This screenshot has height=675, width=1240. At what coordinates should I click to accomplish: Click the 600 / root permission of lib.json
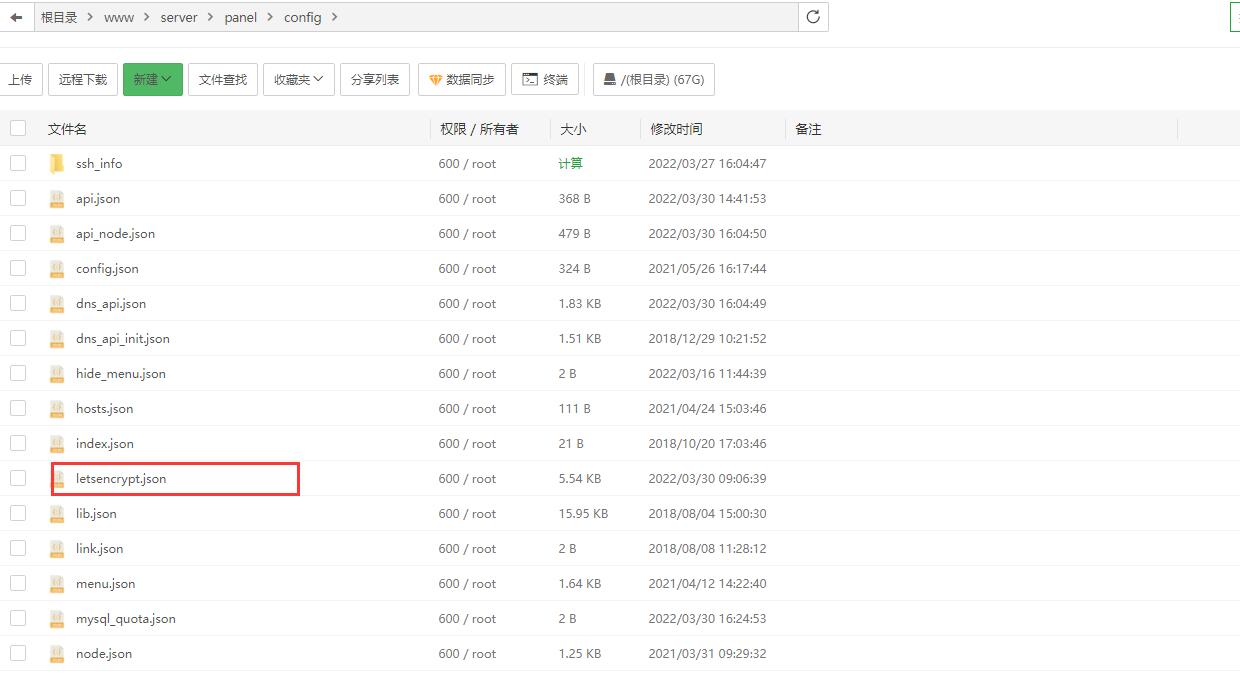point(467,514)
